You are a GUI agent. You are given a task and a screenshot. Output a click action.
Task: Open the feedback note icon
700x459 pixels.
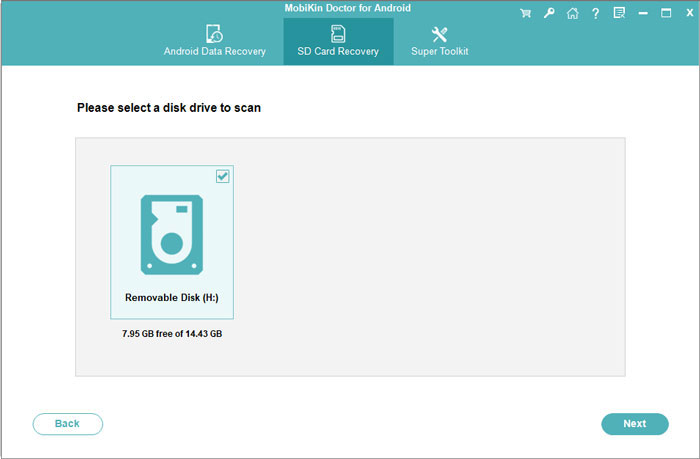619,13
